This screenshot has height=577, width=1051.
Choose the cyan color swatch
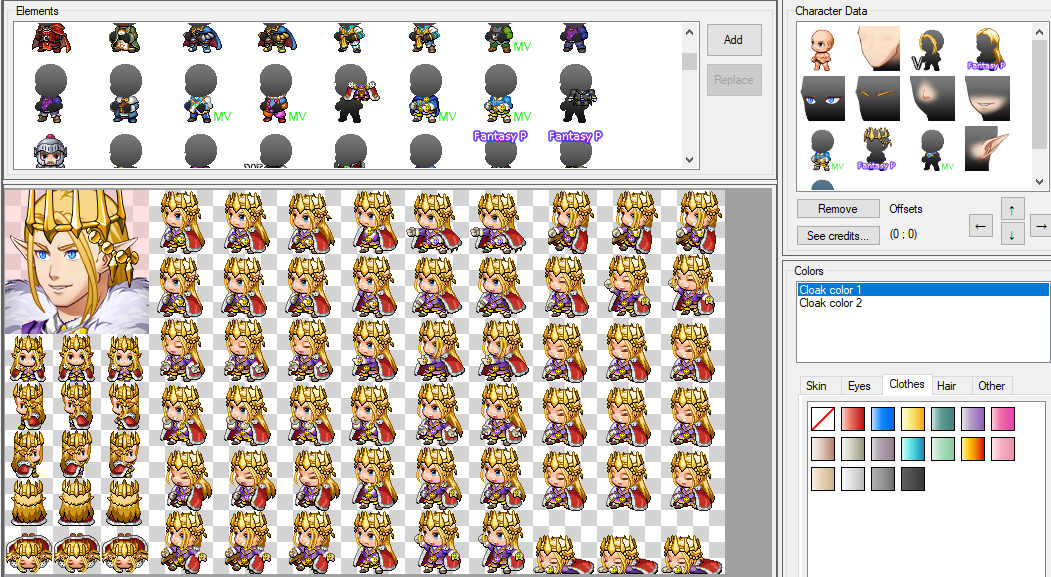tap(913, 449)
